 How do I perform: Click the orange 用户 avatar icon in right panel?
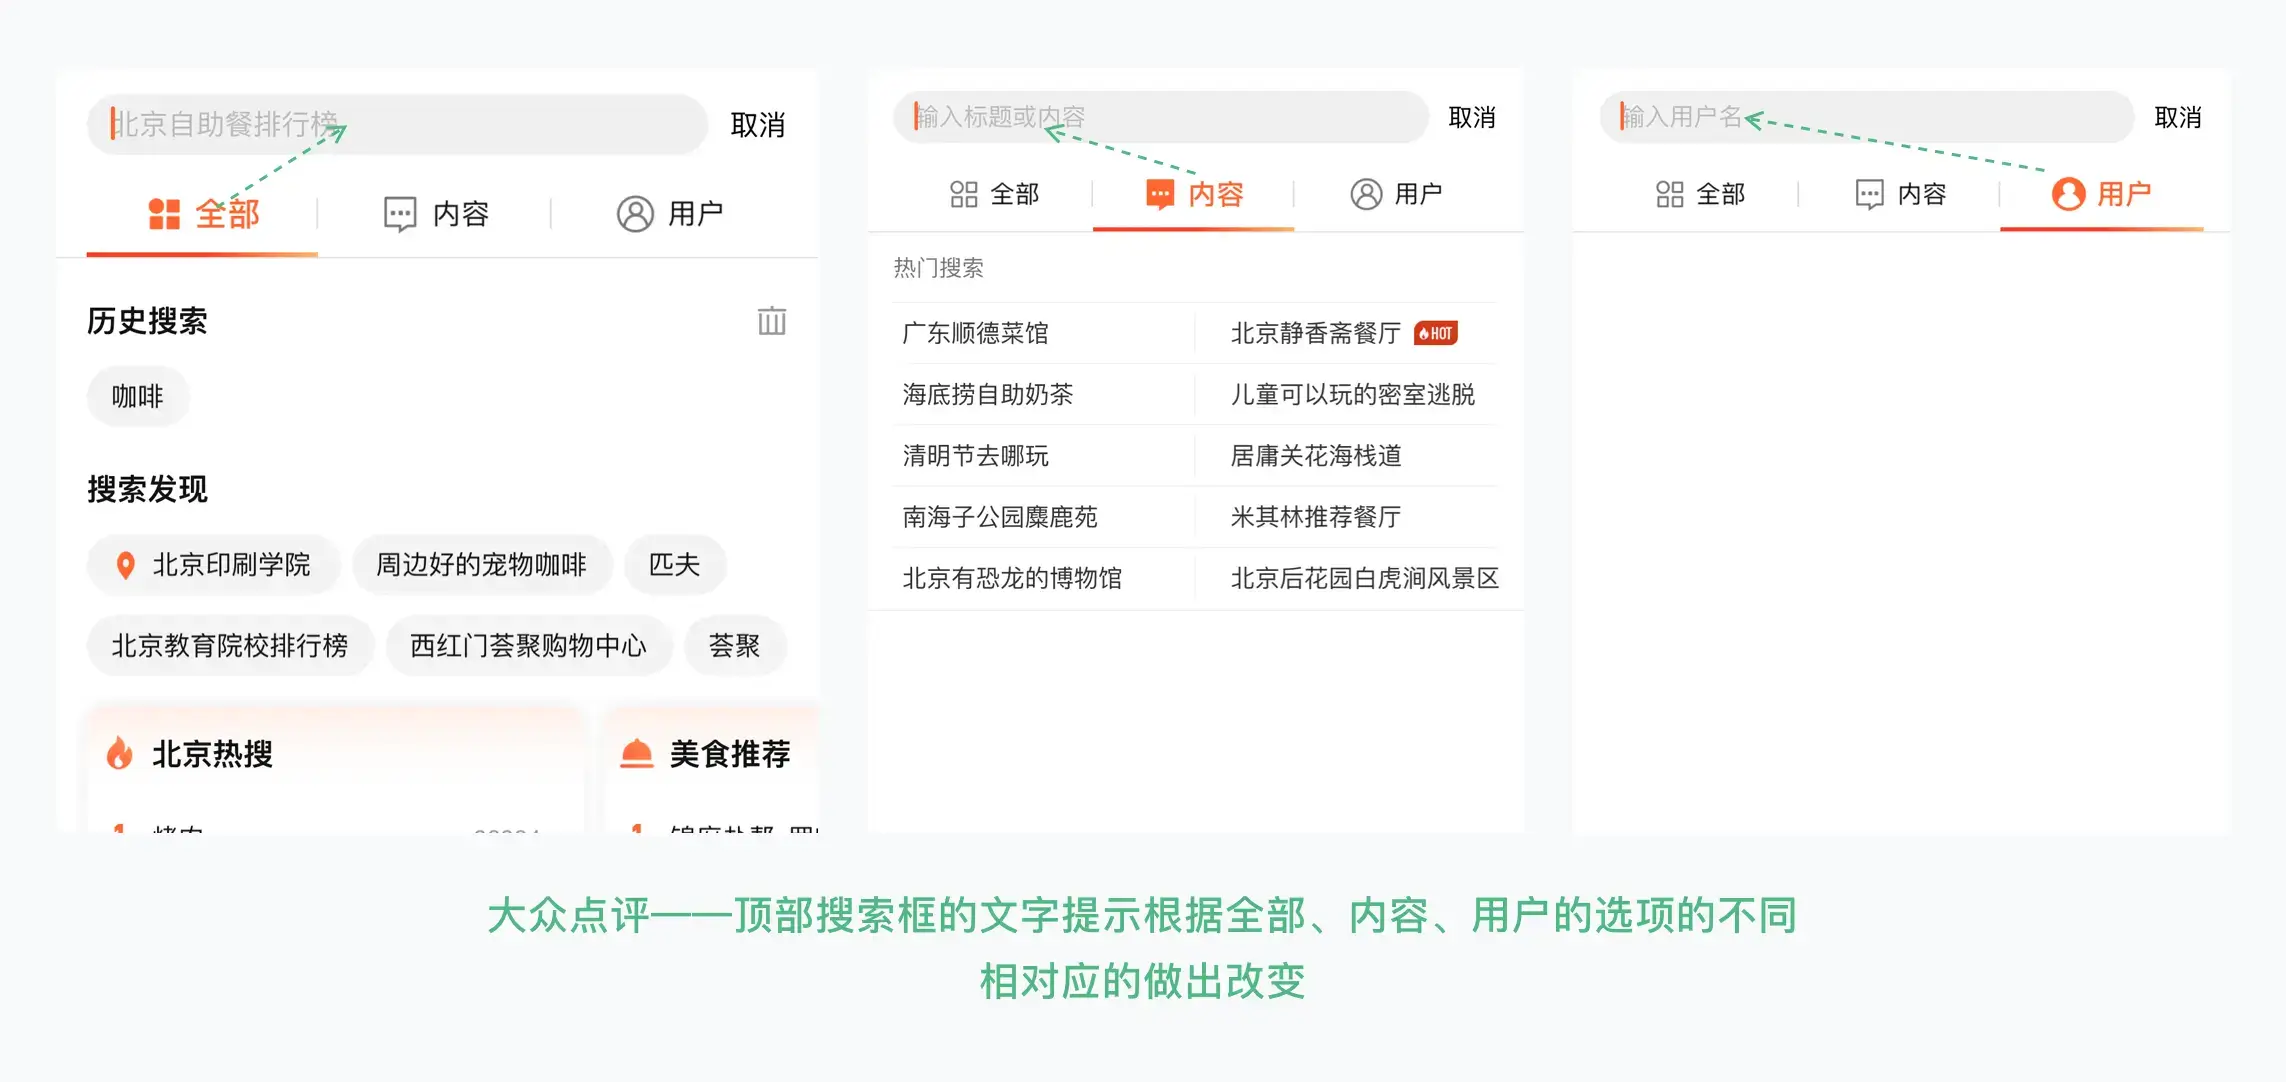[x=2068, y=194]
